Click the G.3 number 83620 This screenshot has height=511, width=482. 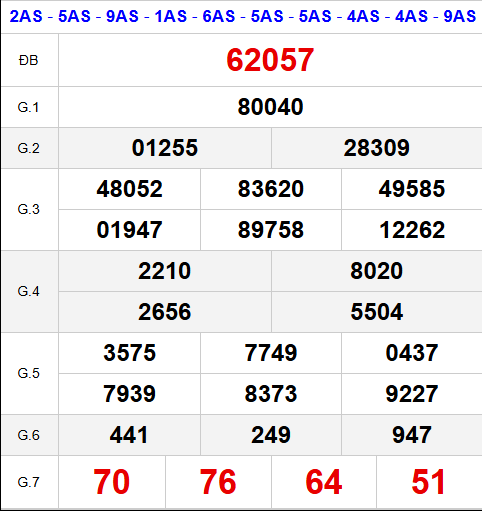pyautogui.click(x=271, y=189)
